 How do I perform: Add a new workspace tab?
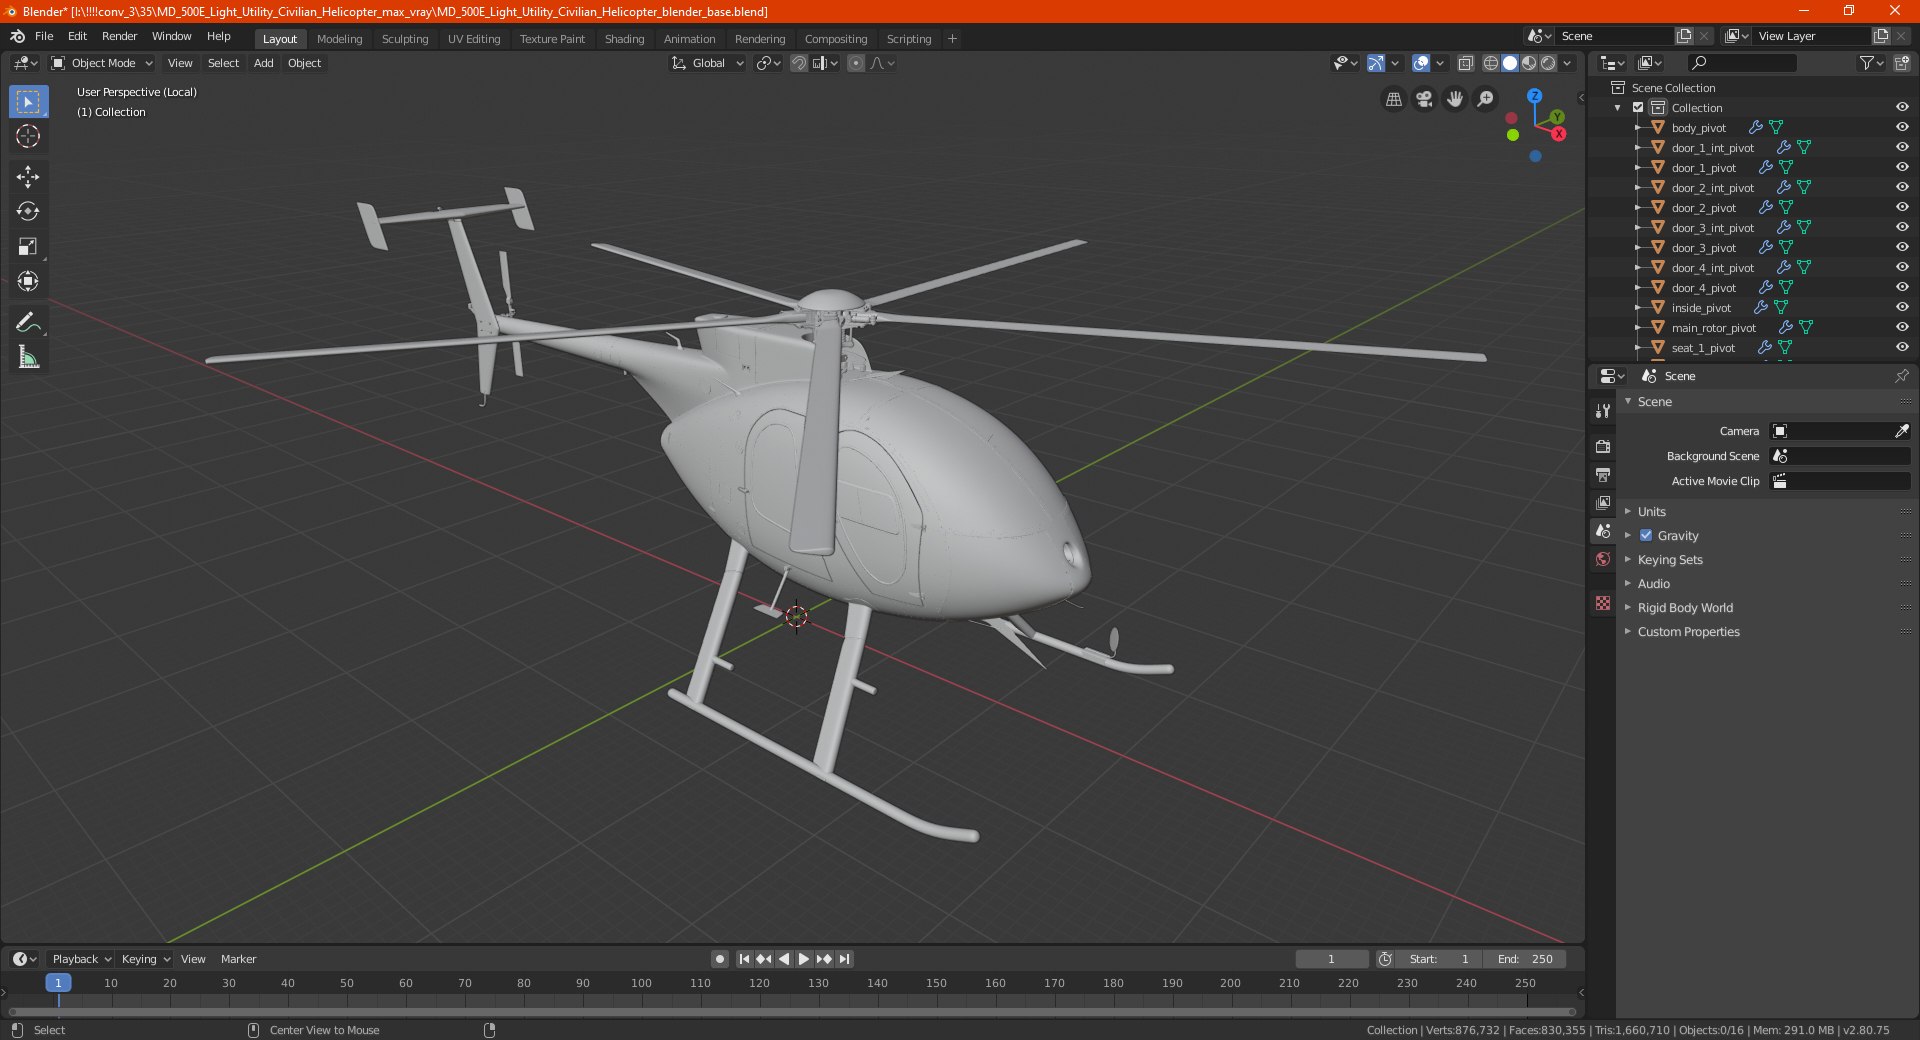click(952, 39)
